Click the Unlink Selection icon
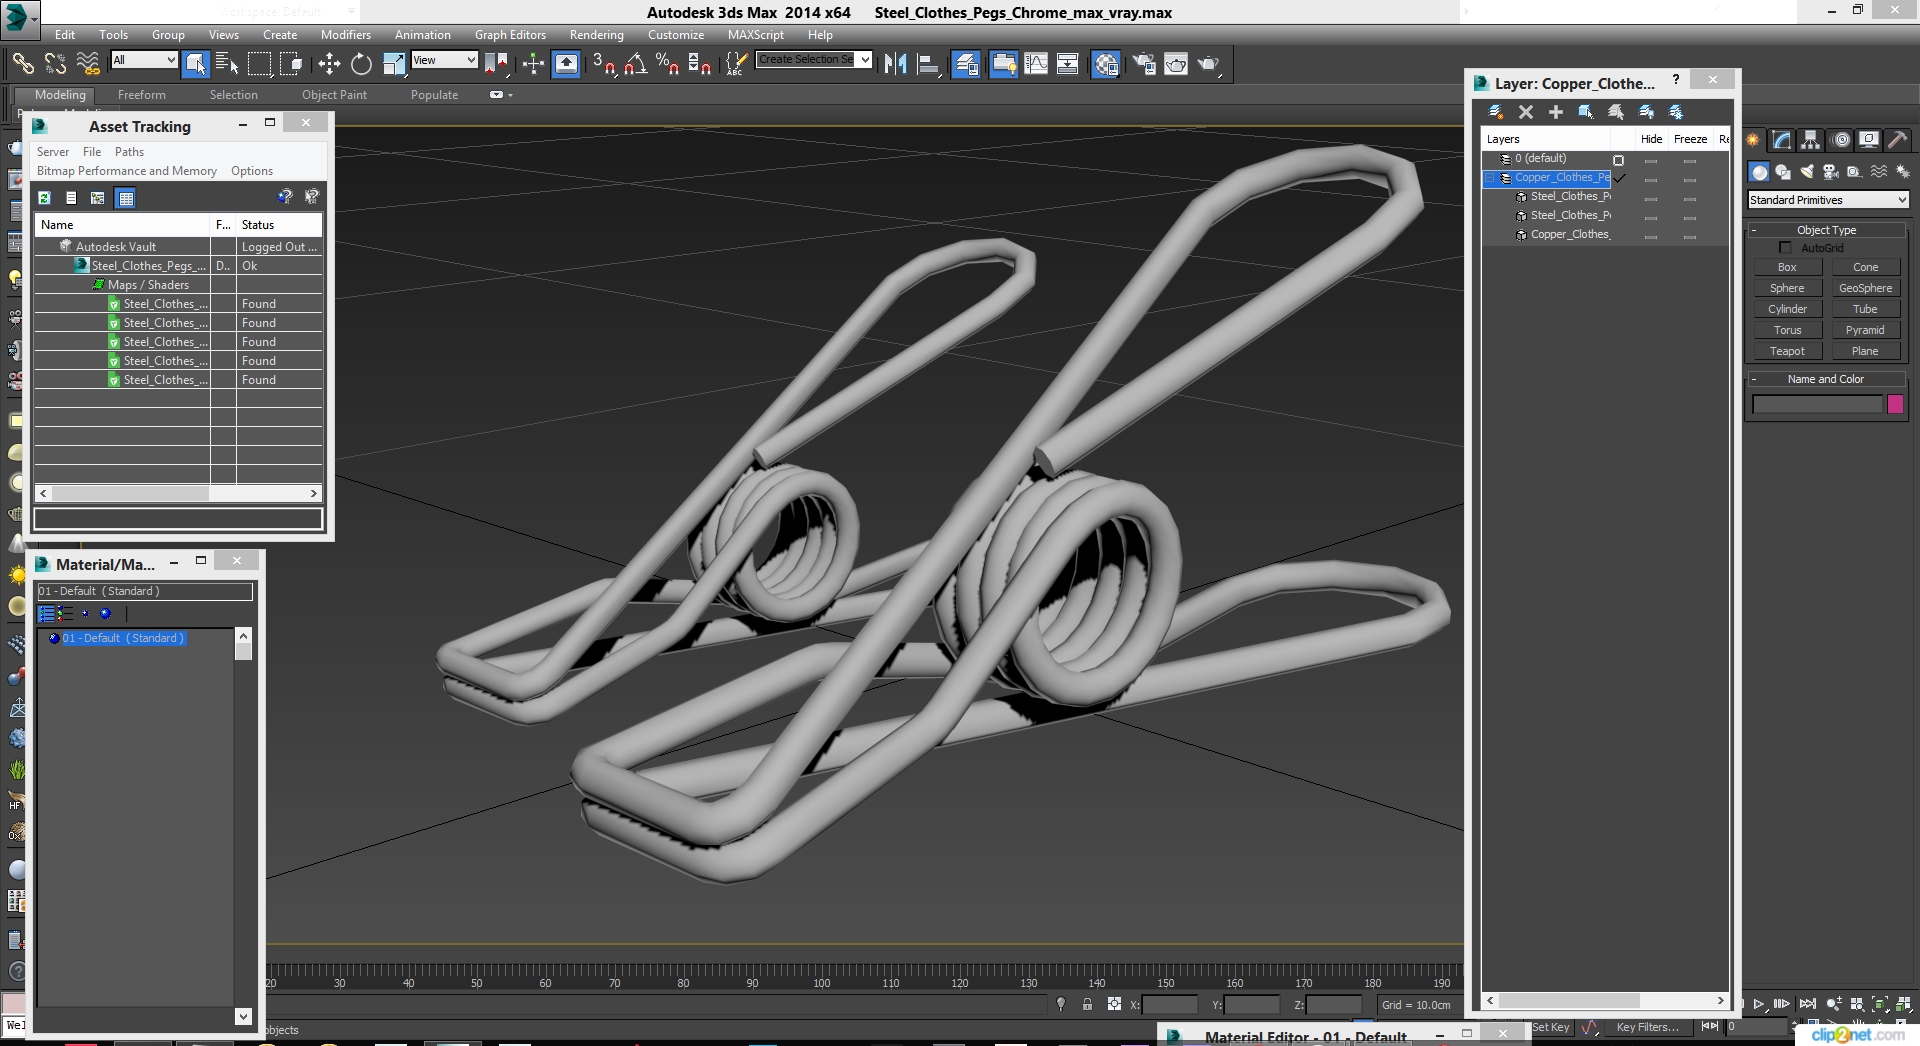The image size is (1920, 1046). (55, 64)
